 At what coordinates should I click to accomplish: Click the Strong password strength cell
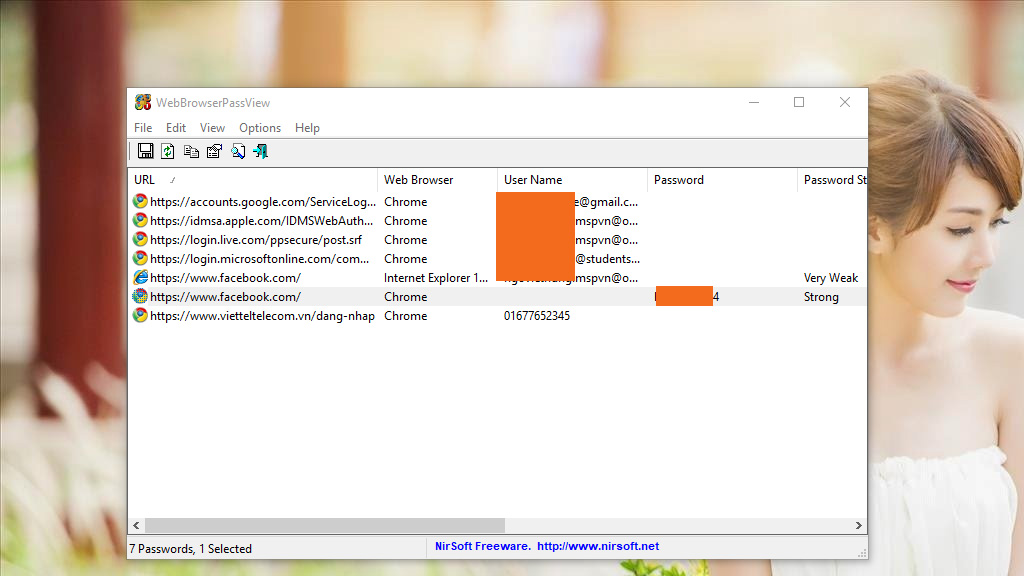click(821, 296)
